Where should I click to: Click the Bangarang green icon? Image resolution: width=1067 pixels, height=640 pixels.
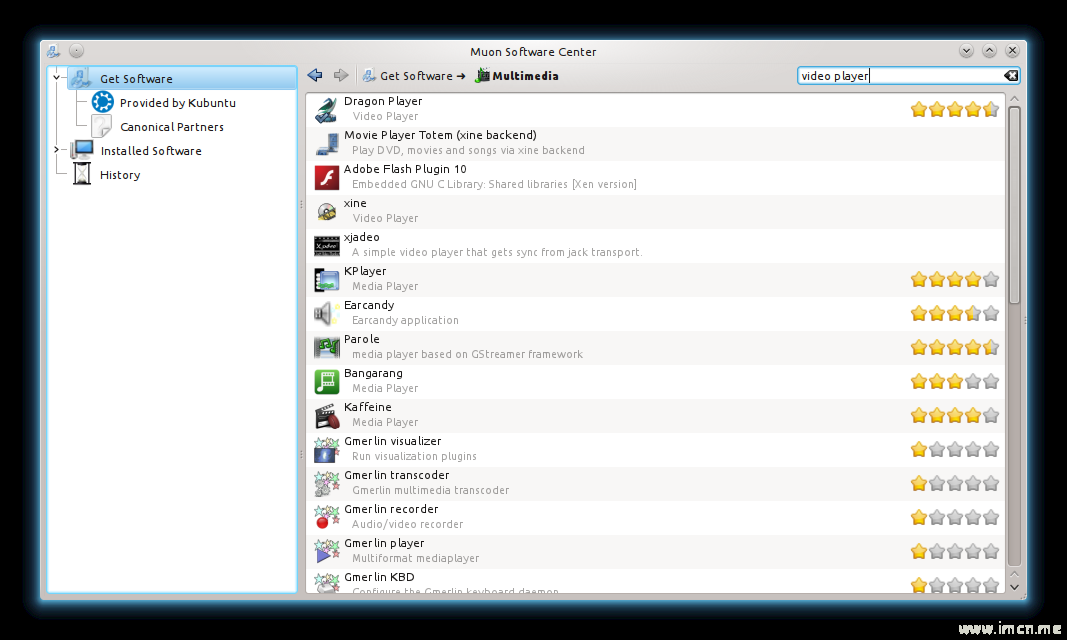pos(327,382)
